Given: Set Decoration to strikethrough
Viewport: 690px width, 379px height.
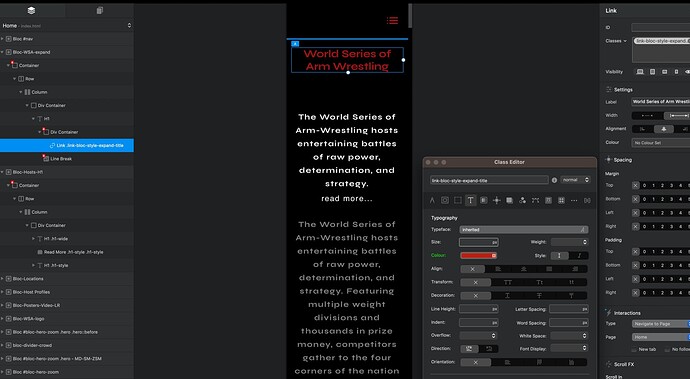Looking at the screenshot, I should [x=539, y=295].
